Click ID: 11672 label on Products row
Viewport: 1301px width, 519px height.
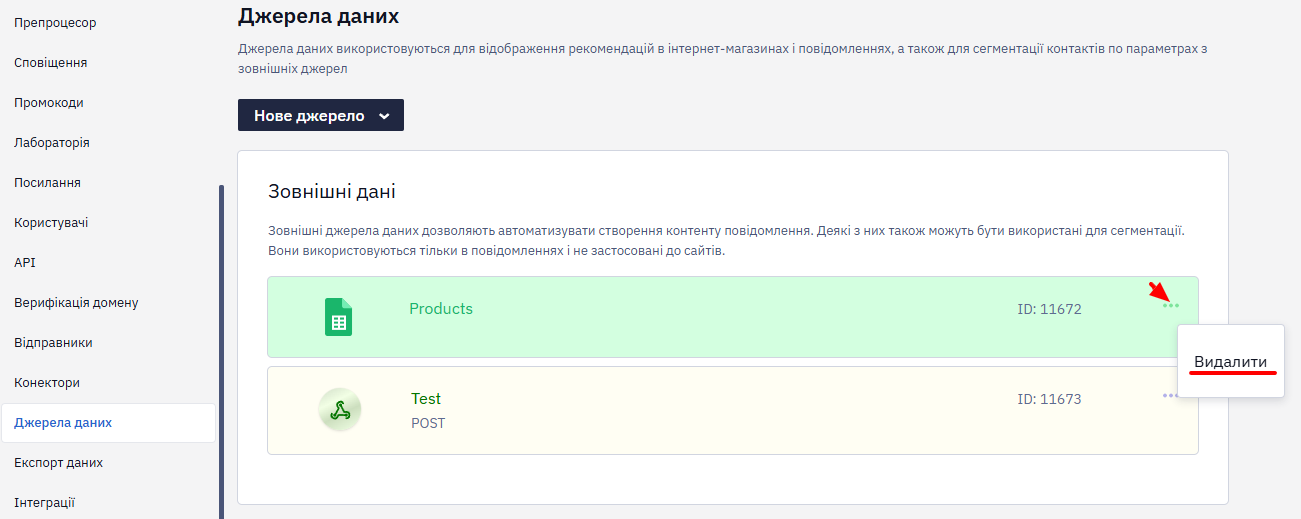pyautogui.click(x=1049, y=309)
